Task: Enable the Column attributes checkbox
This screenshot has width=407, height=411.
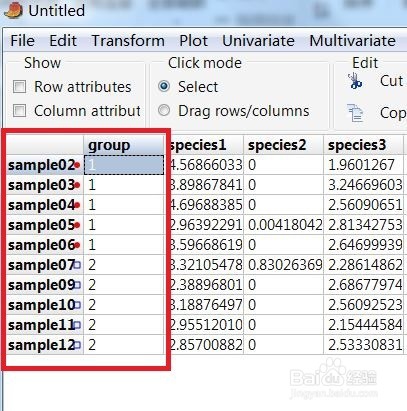Action: pos(19,111)
